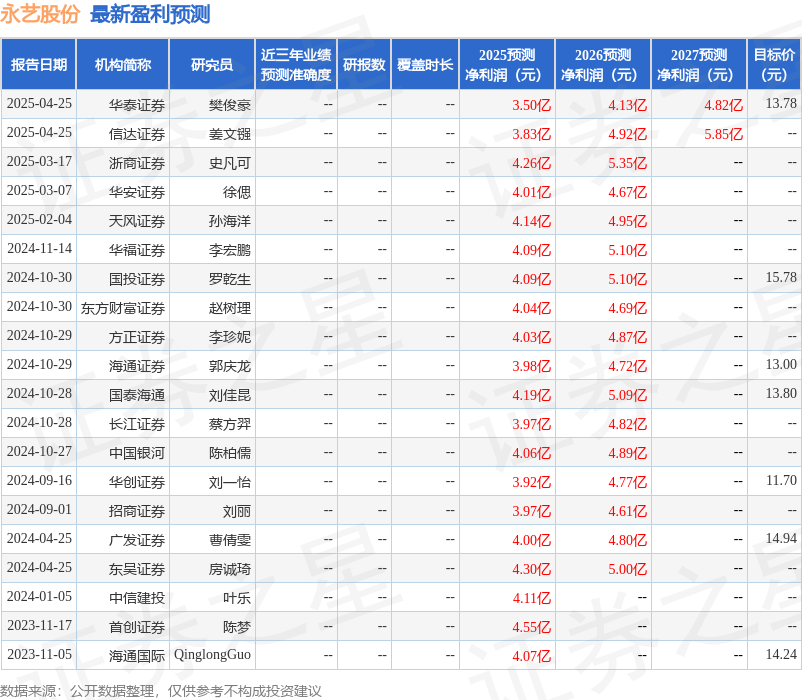Select analyst name 樊俊豪
The image size is (802, 700).
230,105
